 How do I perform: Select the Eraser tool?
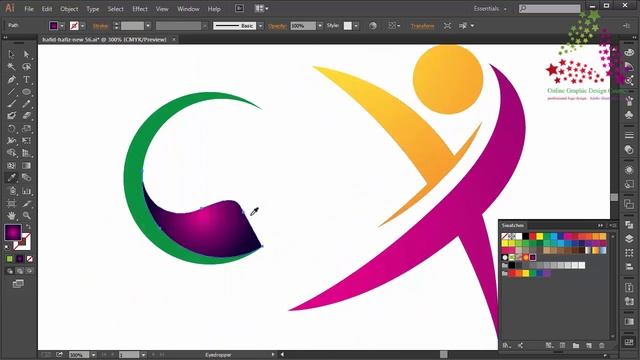[x=27, y=116]
